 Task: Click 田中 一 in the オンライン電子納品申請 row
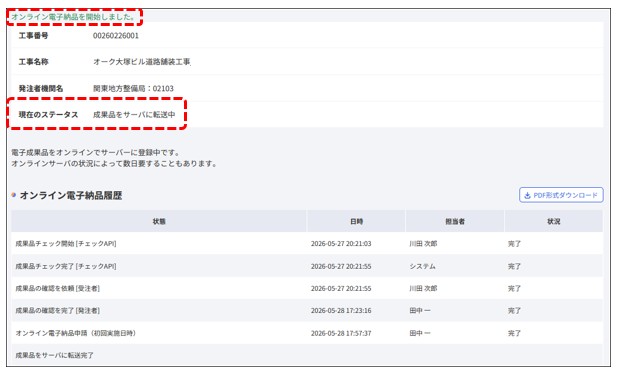coord(420,333)
